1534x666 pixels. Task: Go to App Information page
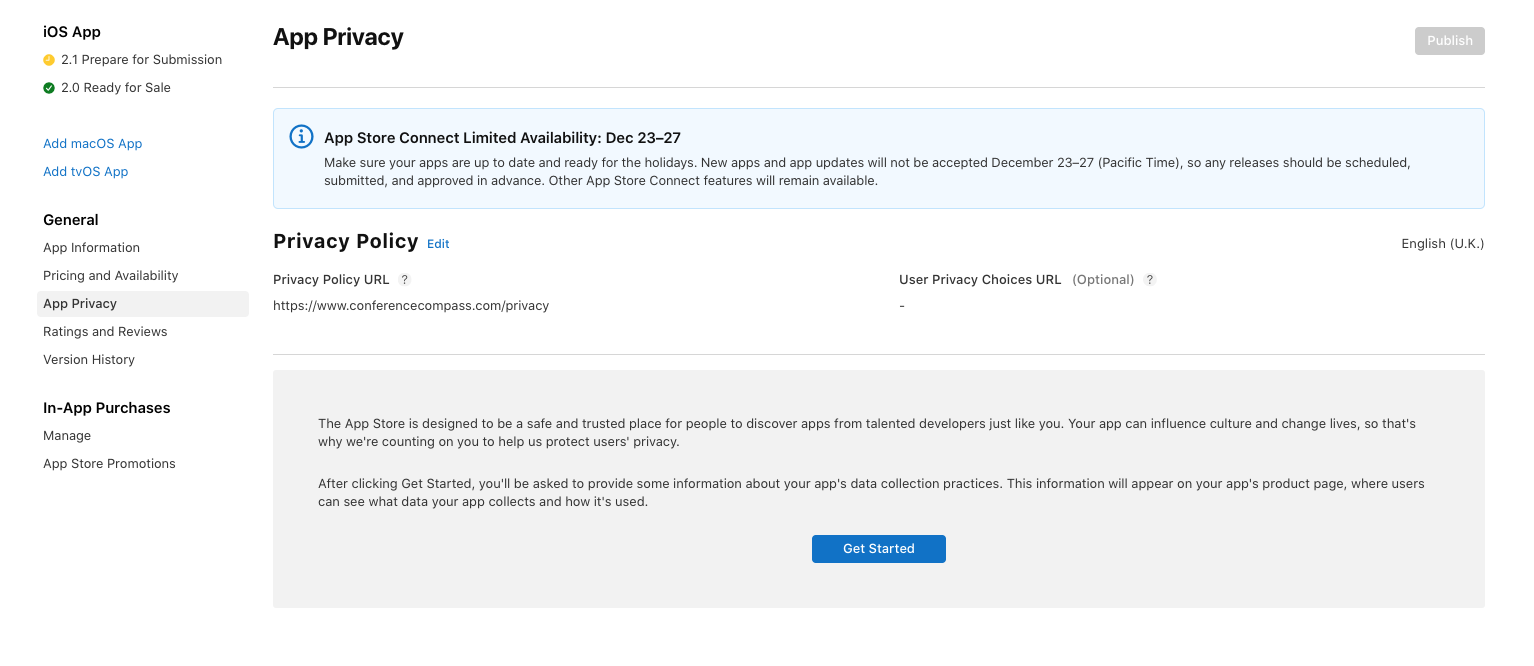pyautogui.click(x=91, y=248)
